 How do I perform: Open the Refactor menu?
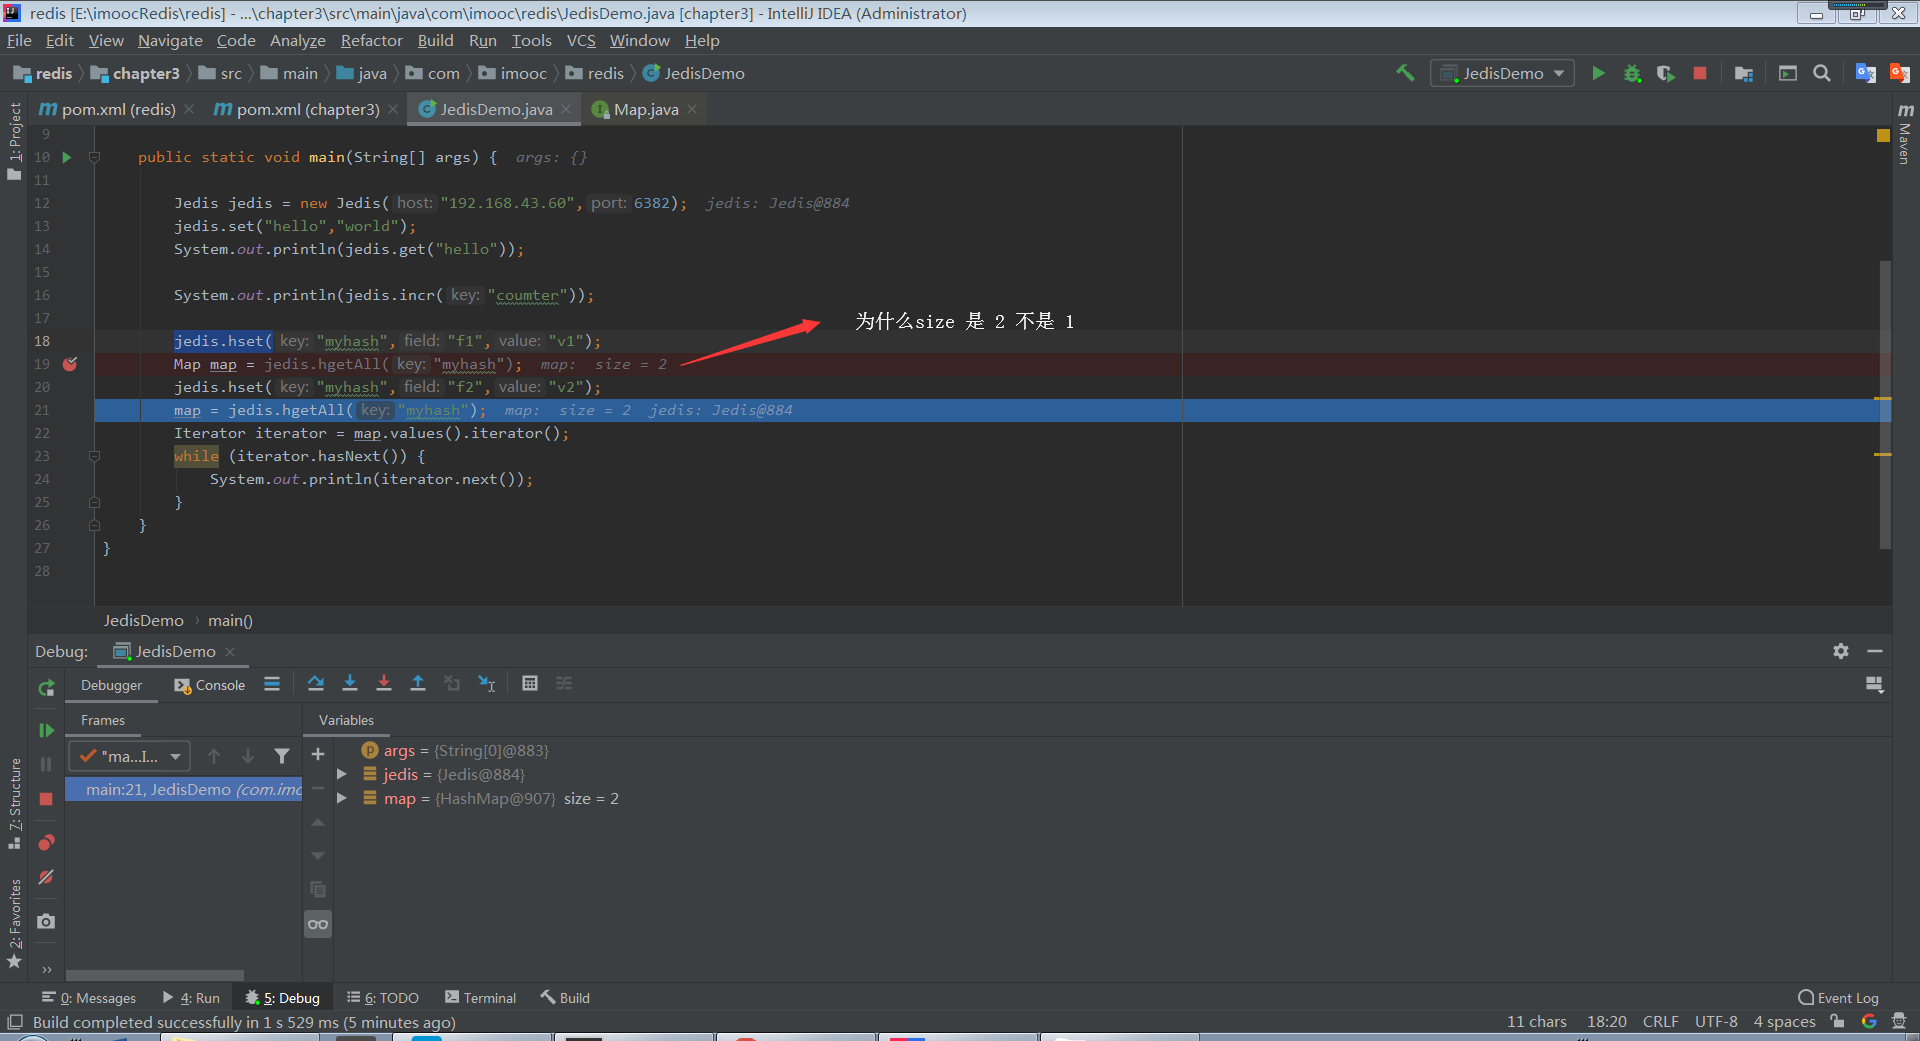pyautogui.click(x=371, y=40)
